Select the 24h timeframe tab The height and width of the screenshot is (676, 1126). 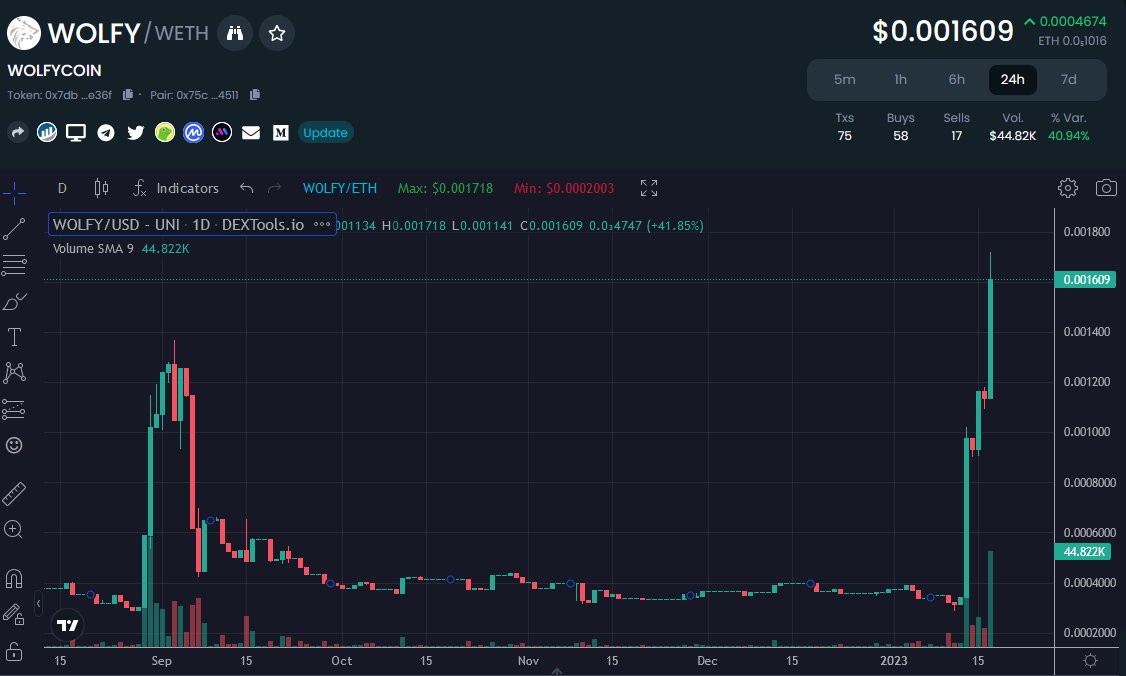point(1013,79)
